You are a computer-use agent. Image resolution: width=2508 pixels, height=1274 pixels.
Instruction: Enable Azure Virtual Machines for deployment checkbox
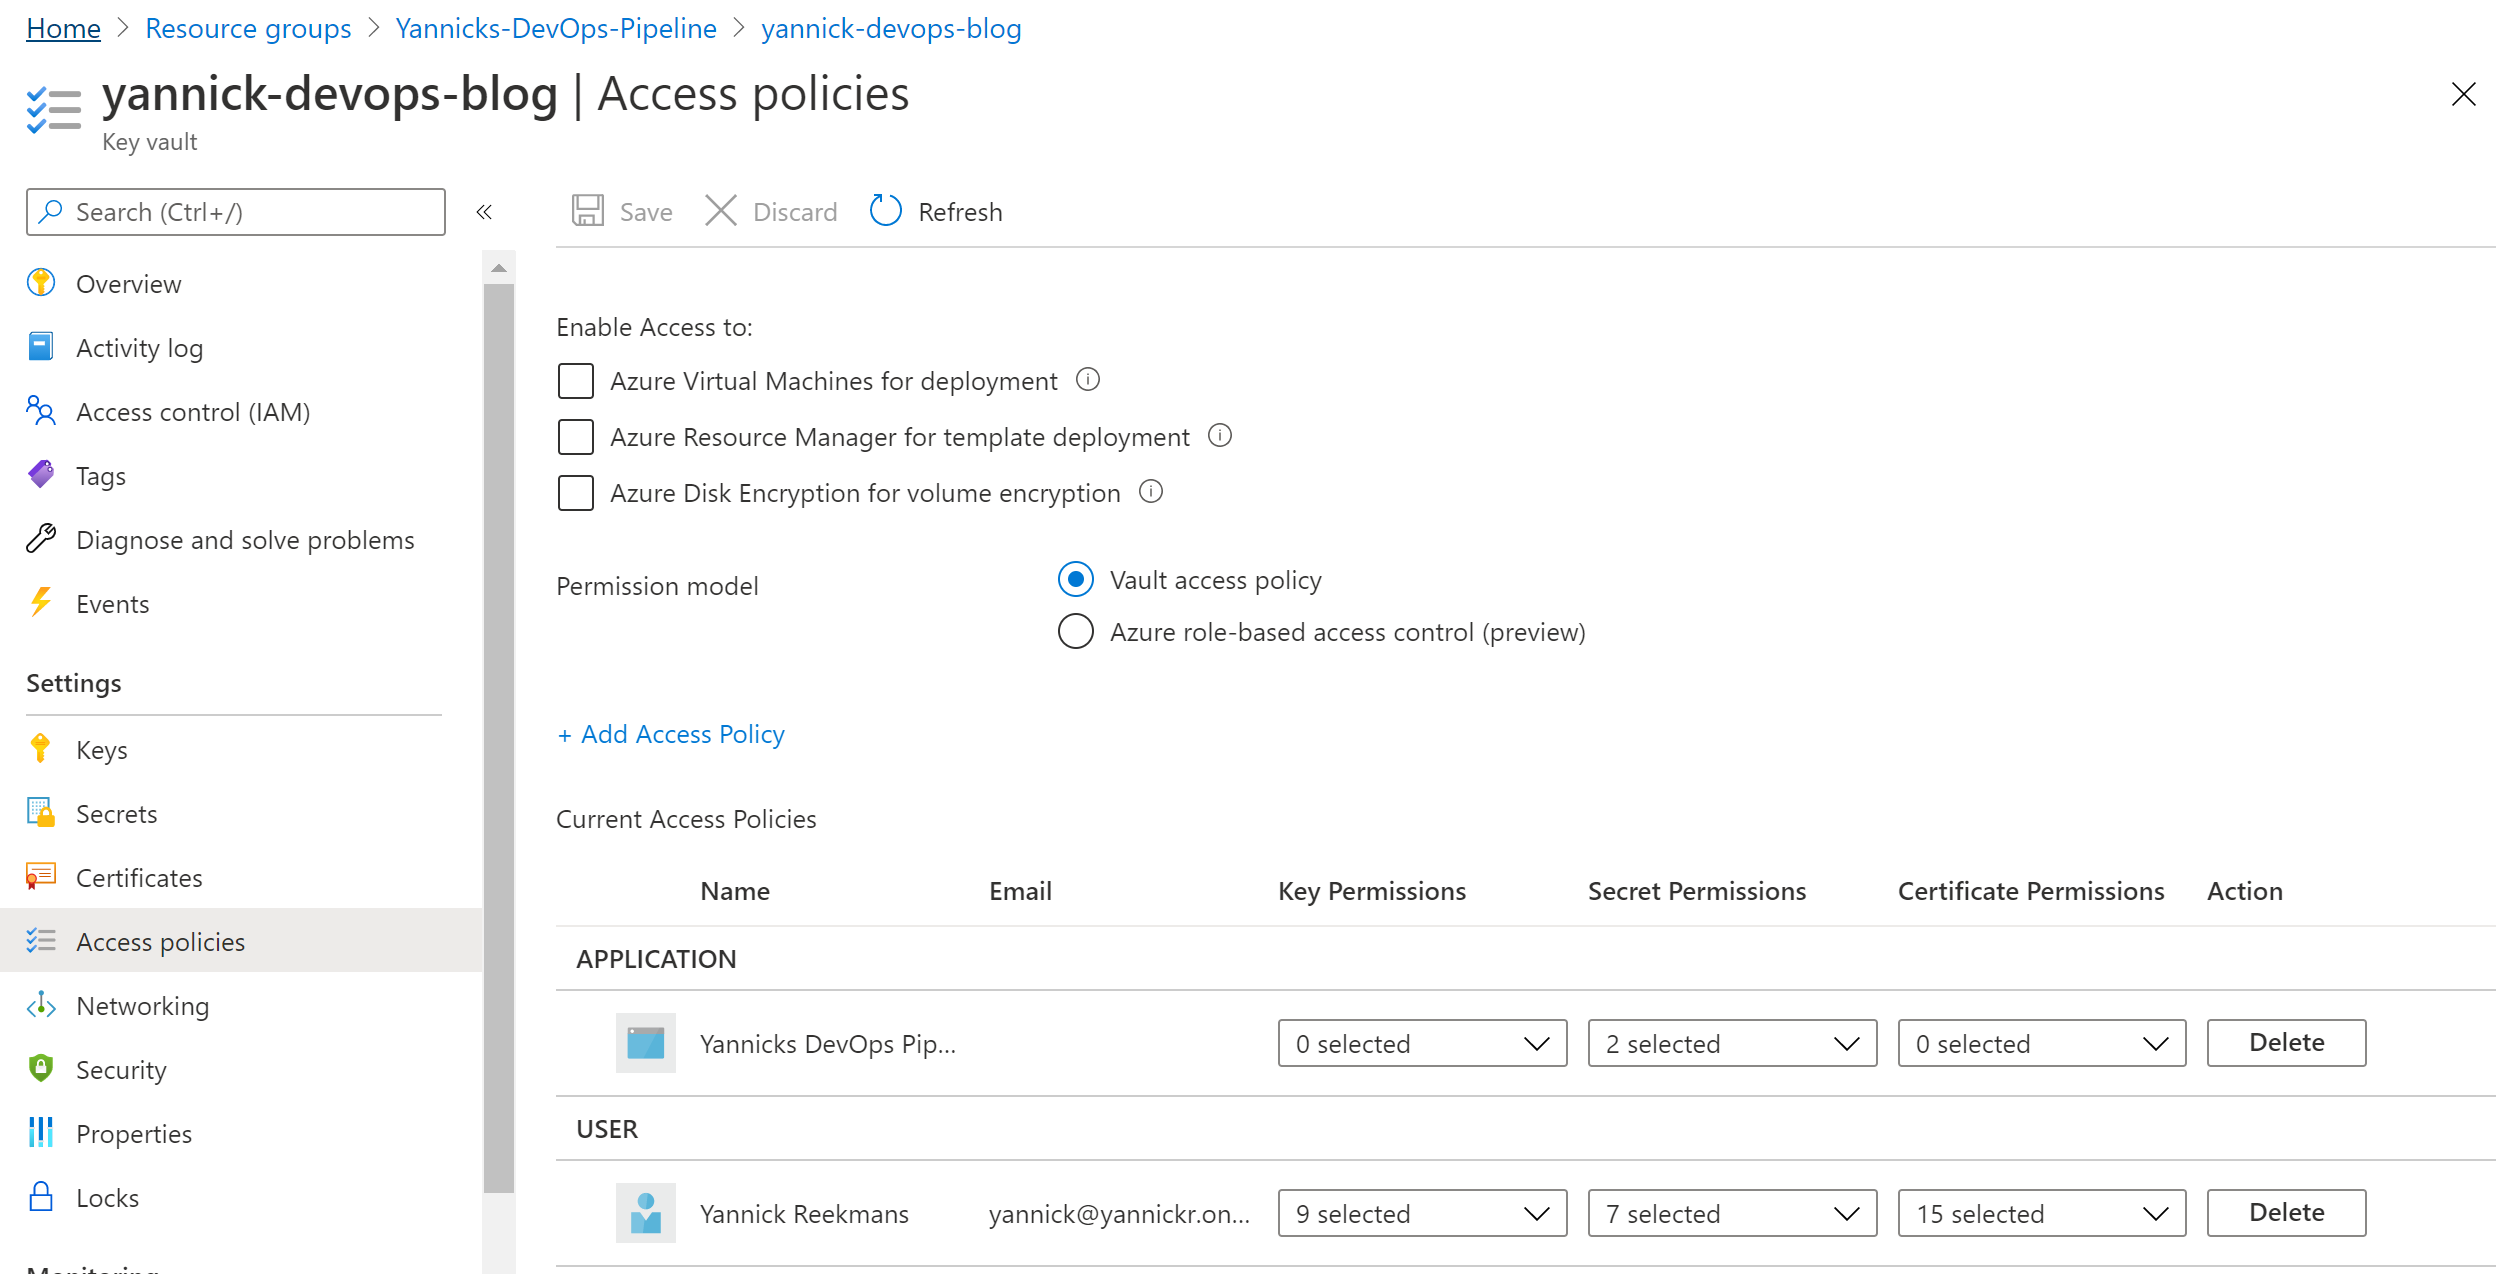[x=576, y=381]
